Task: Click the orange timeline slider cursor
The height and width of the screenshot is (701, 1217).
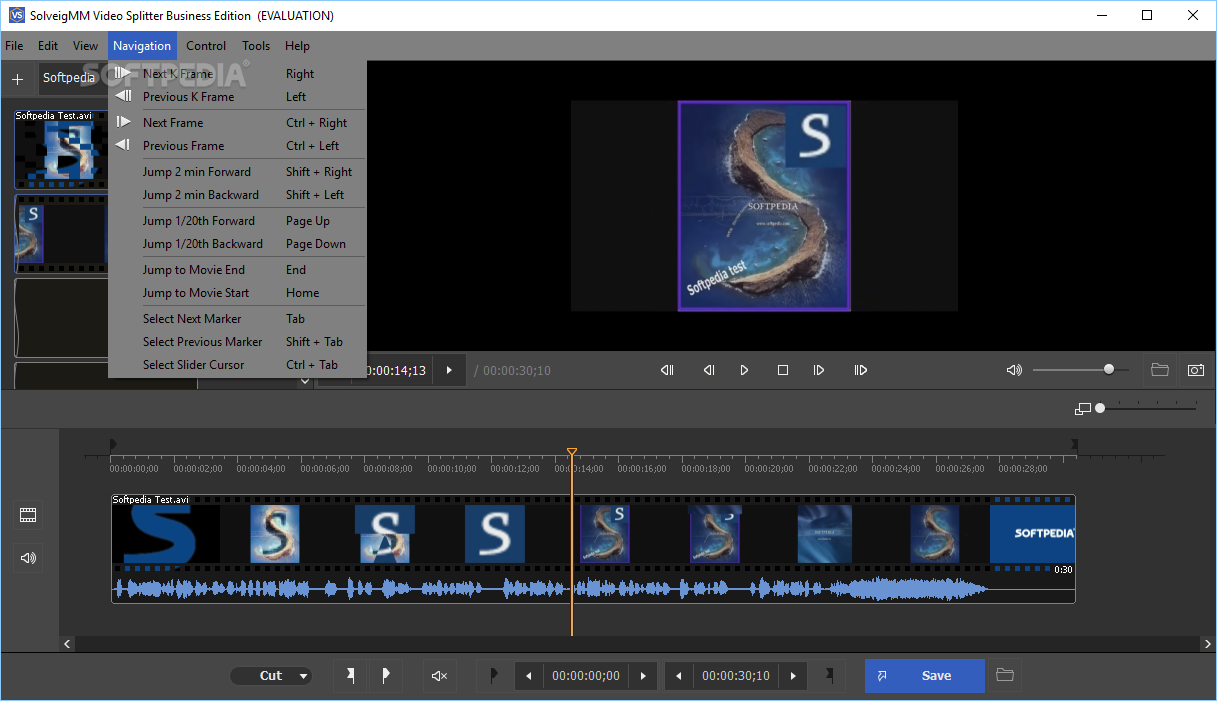Action: pos(572,453)
